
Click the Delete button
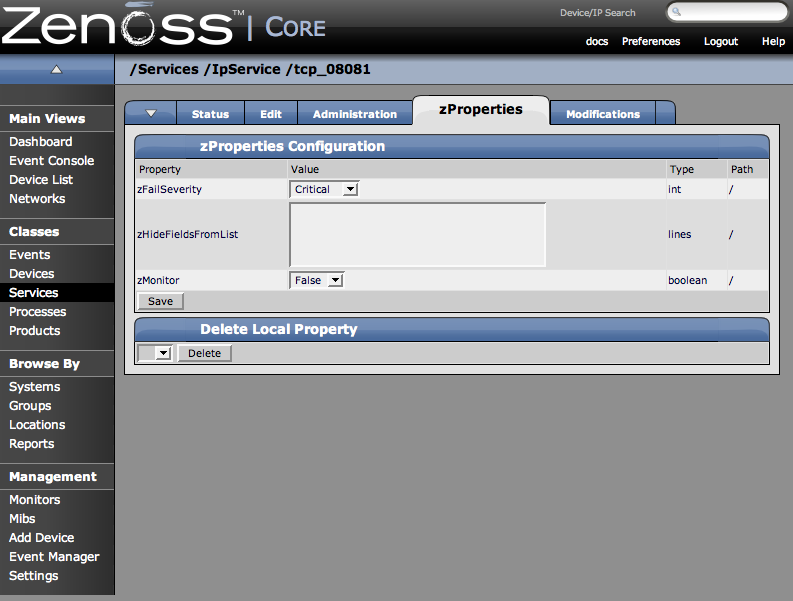click(204, 353)
